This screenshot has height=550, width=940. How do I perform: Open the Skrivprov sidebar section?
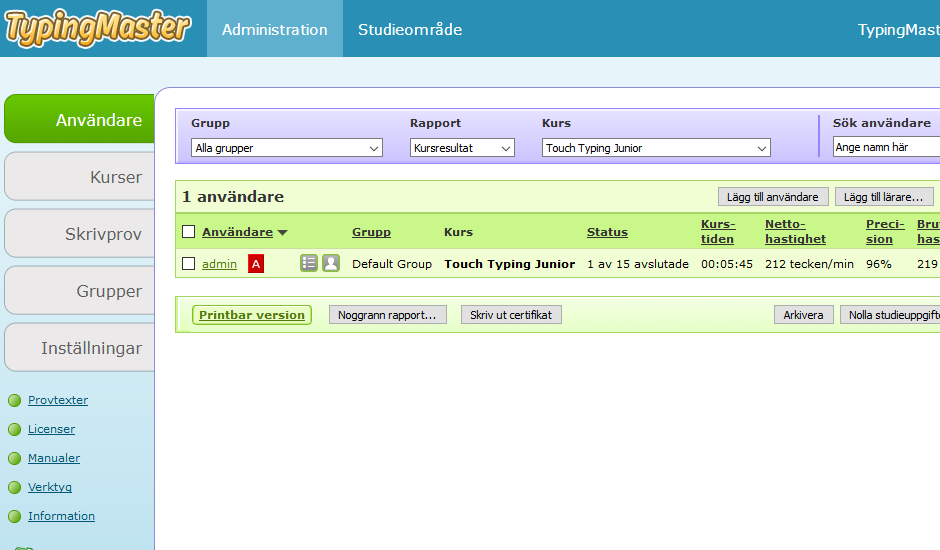(x=79, y=233)
